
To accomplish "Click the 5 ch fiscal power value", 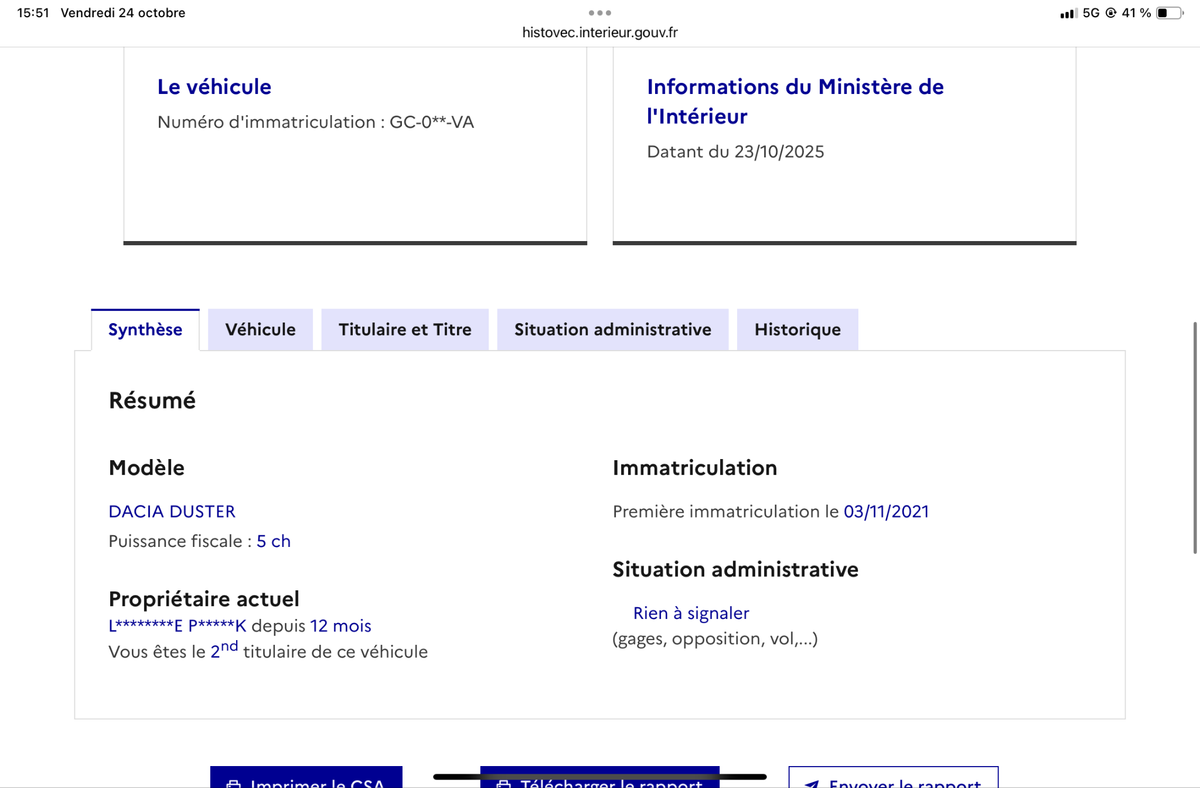I will click(273, 541).
